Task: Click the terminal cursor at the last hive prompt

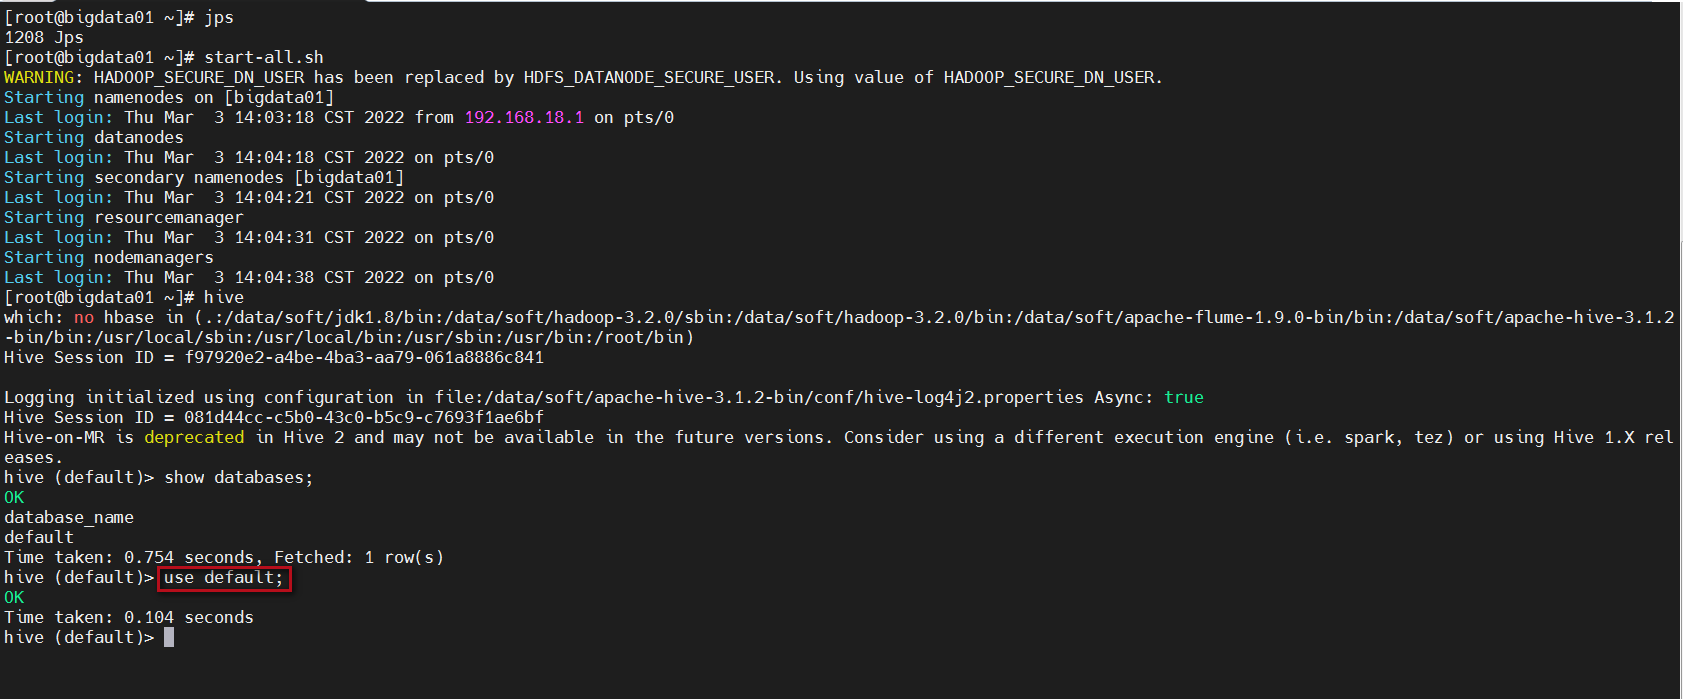Action: point(169,637)
